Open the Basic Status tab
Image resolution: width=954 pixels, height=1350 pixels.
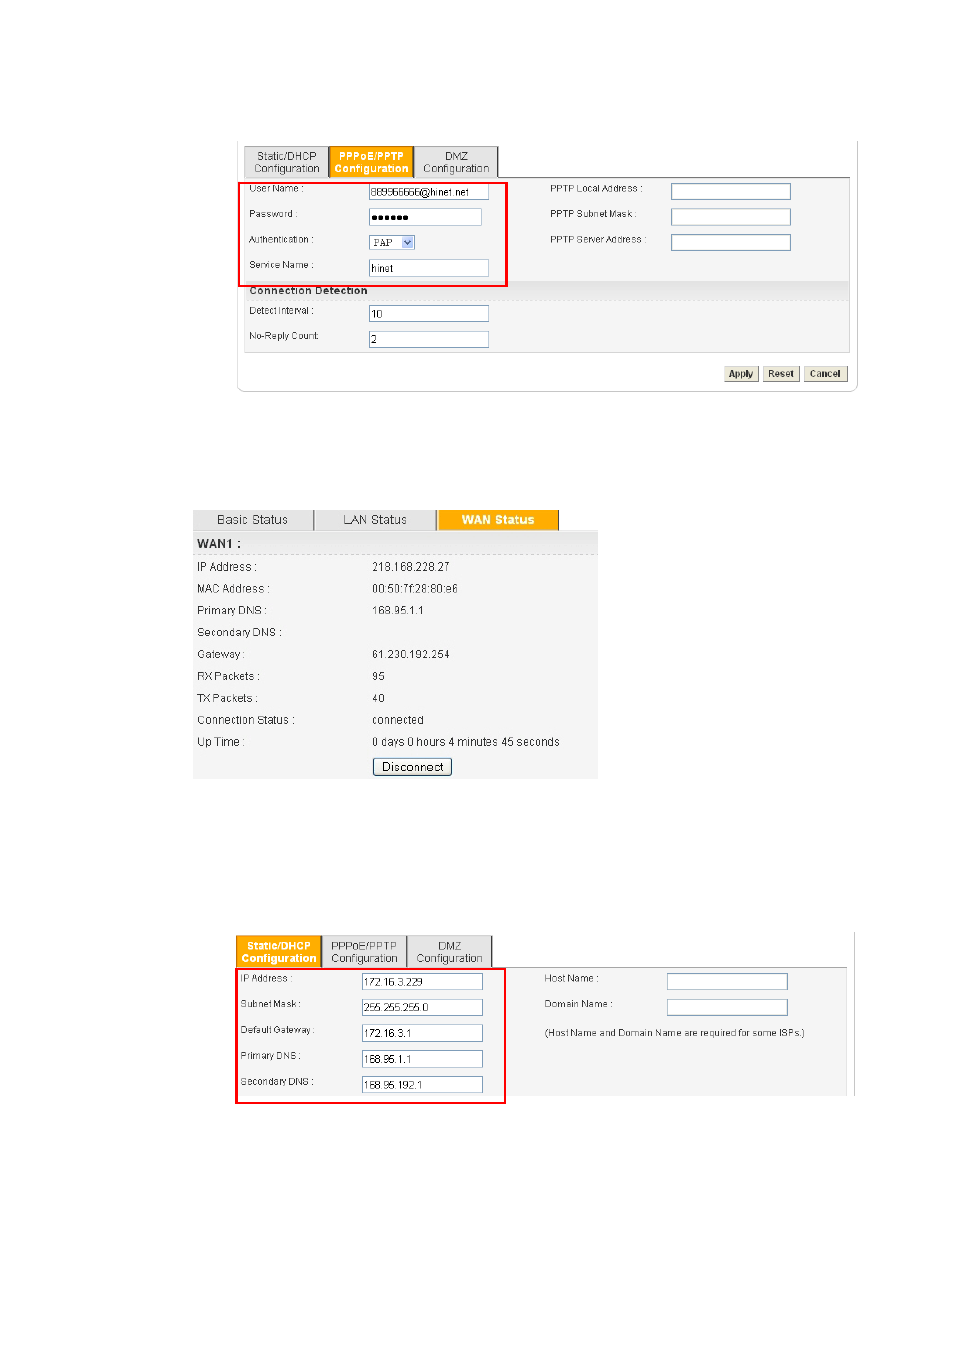tap(253, 520)
